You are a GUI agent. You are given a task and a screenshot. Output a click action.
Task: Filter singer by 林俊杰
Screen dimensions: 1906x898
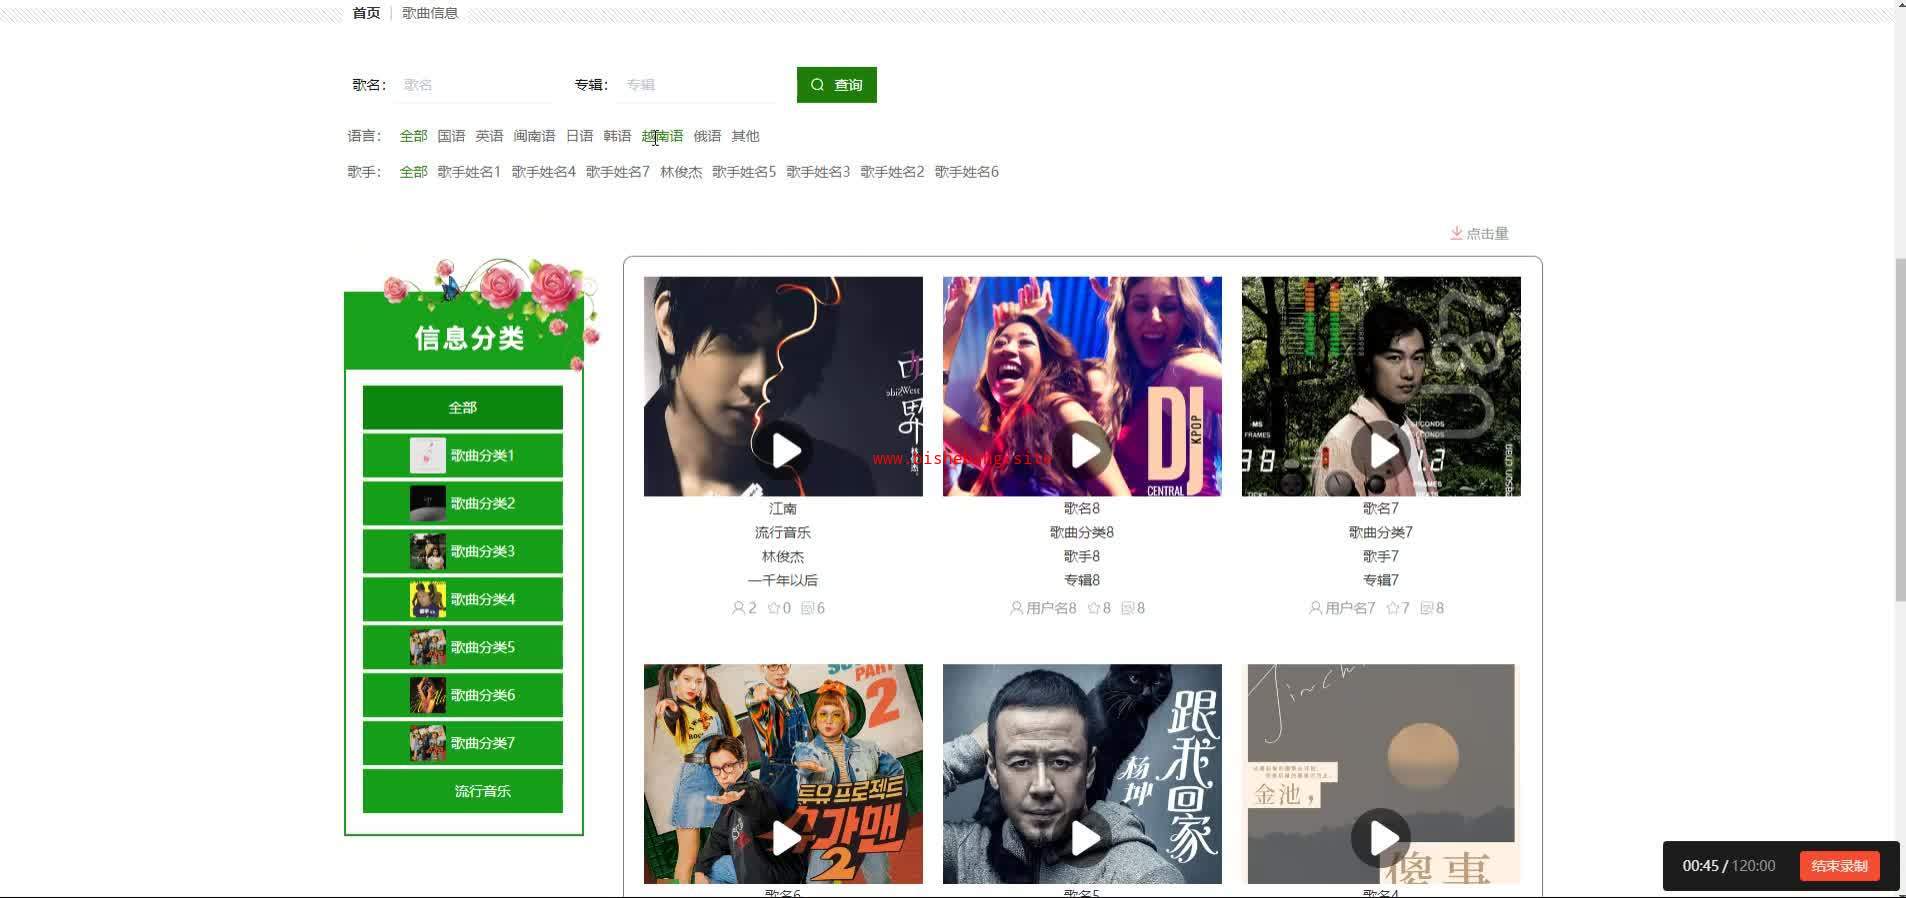pos(681,172)
